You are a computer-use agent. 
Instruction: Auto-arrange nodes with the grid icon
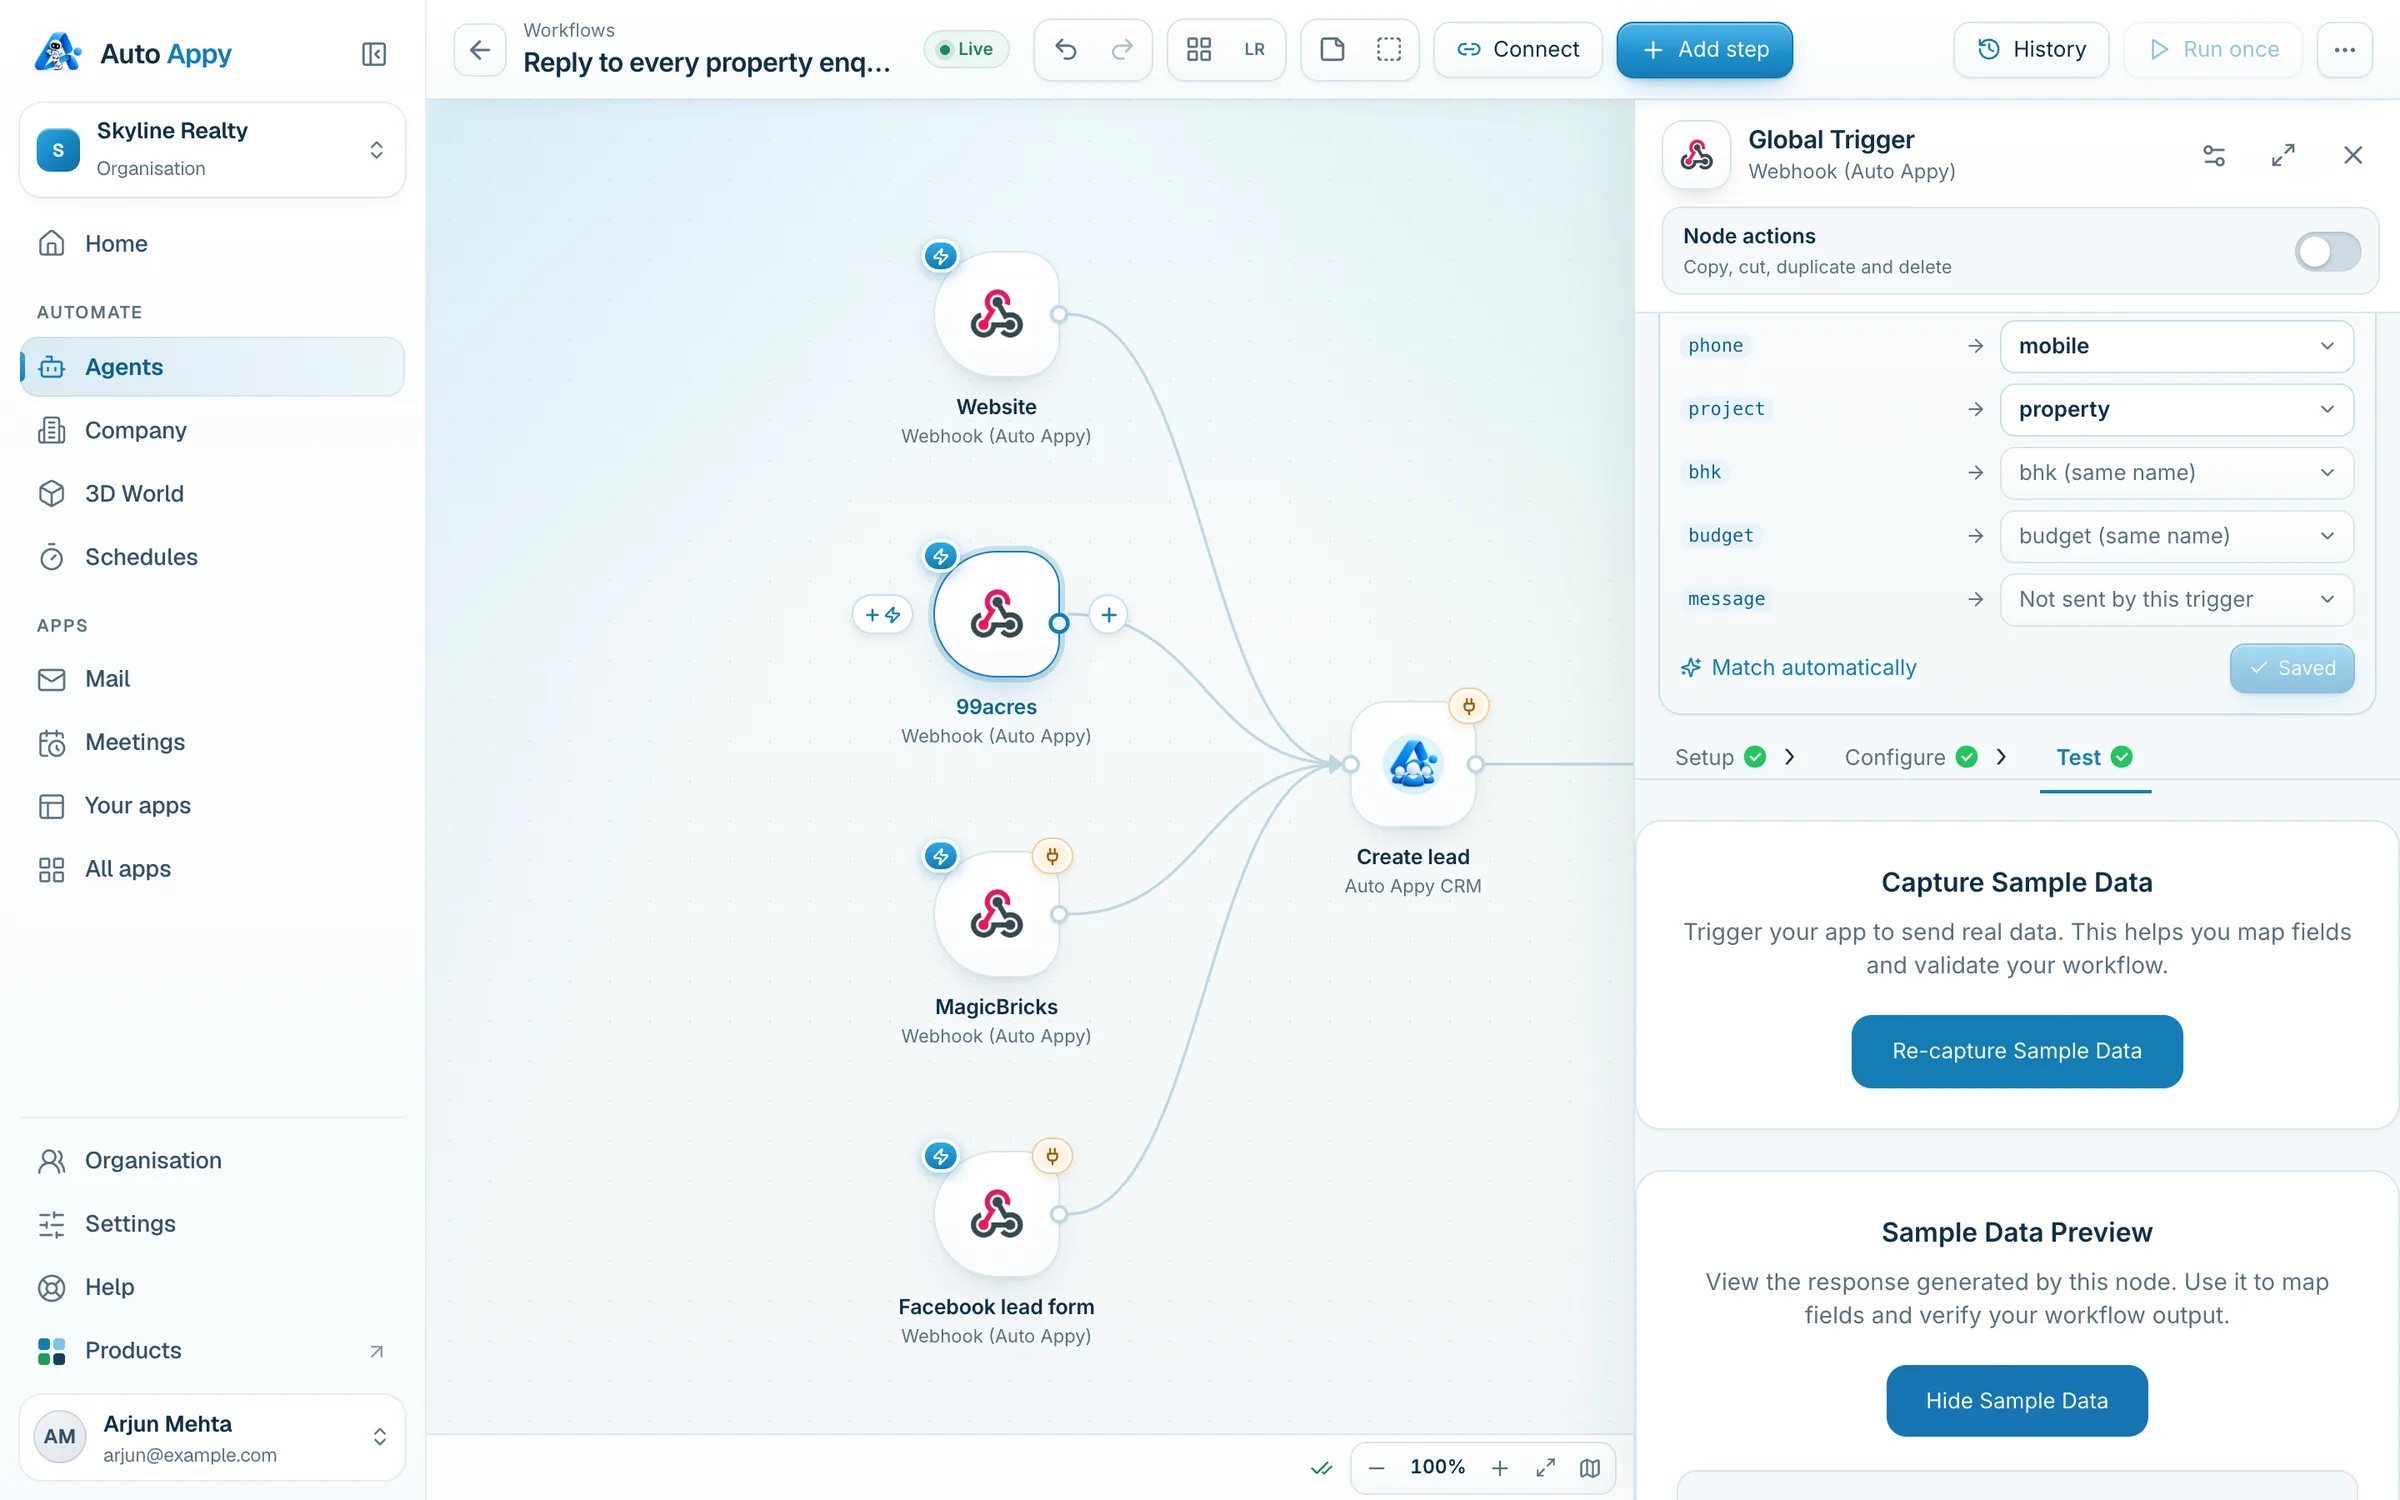(x=1199, y=49)
